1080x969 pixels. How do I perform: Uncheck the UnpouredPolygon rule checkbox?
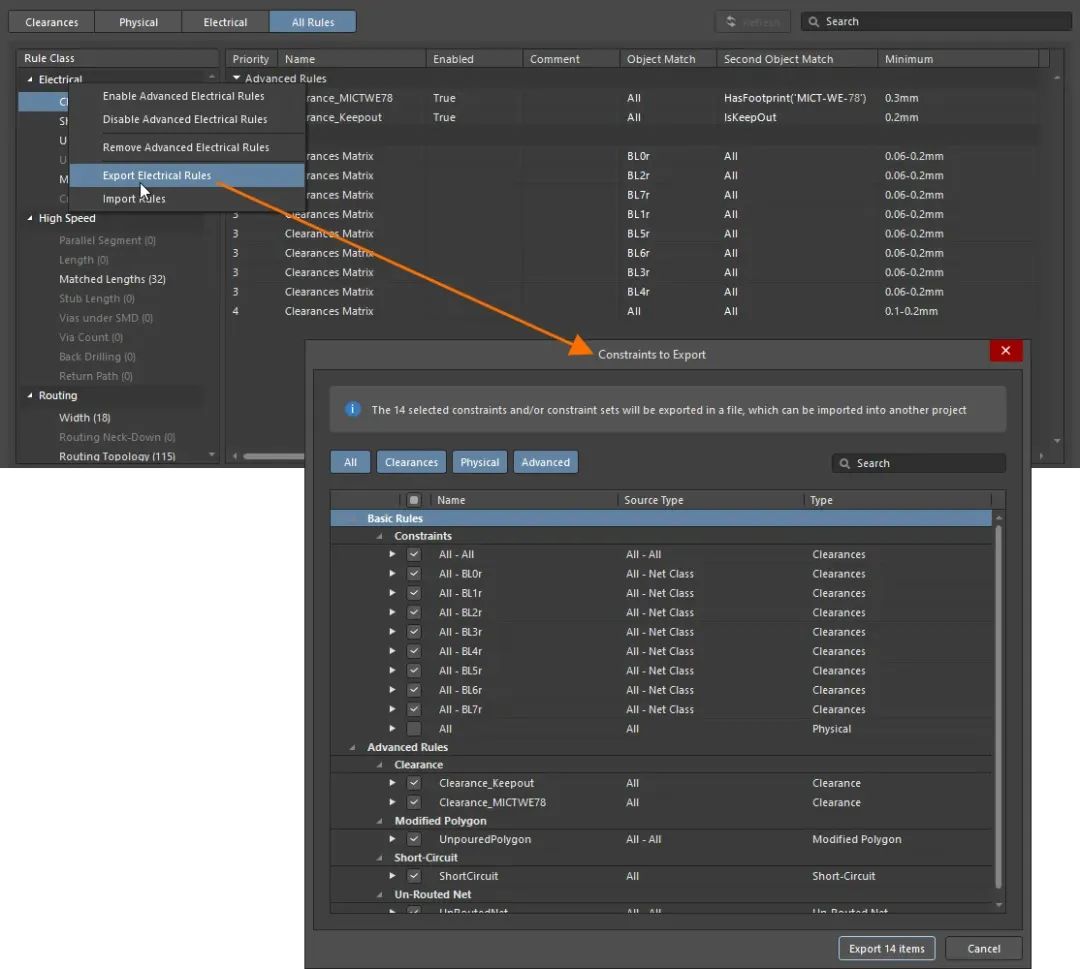pos(414,839)
